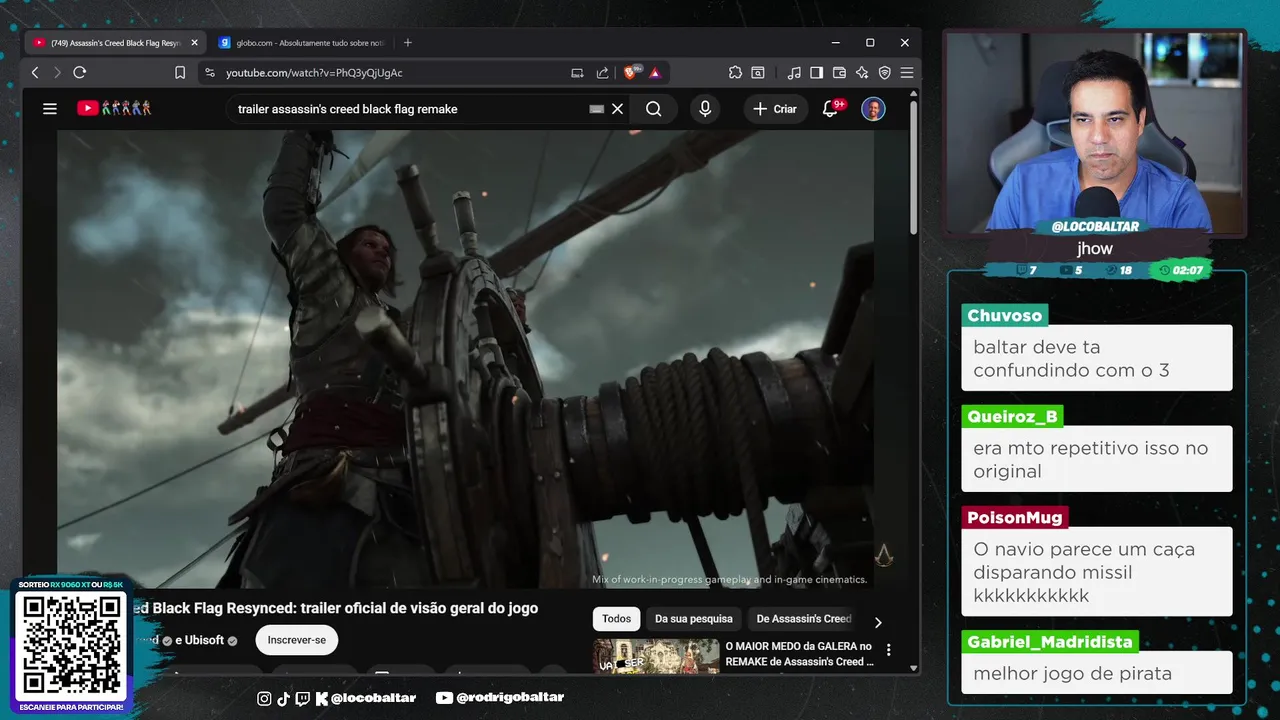Click the video player to pause
Screen dimensions: 1280x720
(x=465, y=359)
